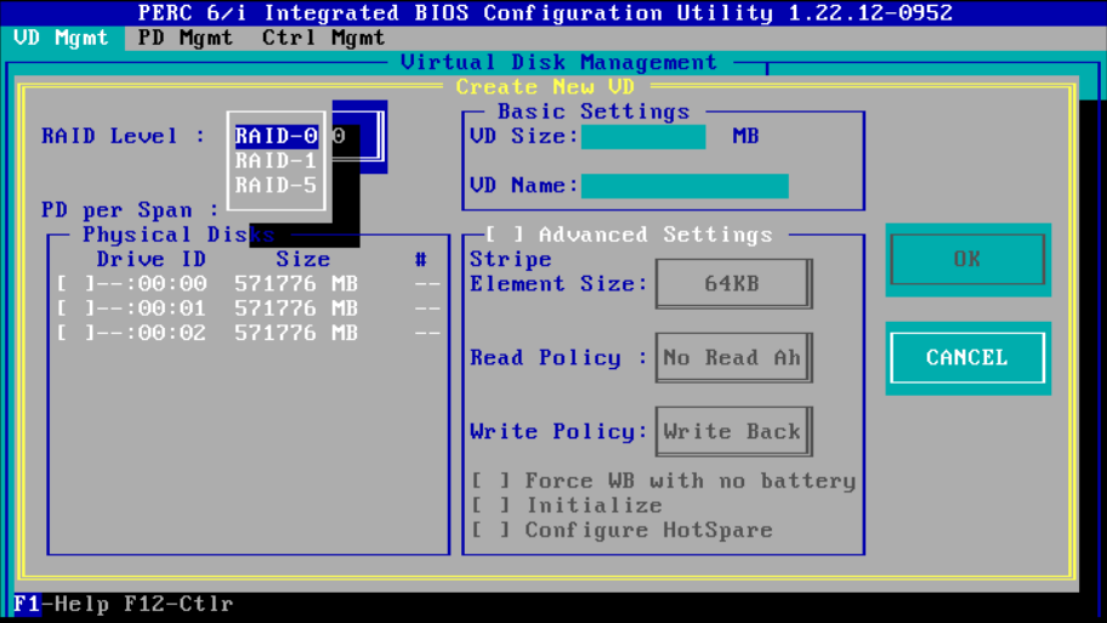The width and height of the screenshot is (1108, 623).
Task: Open the Stripe Element Size 64KB dropdown
Action: point(733,284)
